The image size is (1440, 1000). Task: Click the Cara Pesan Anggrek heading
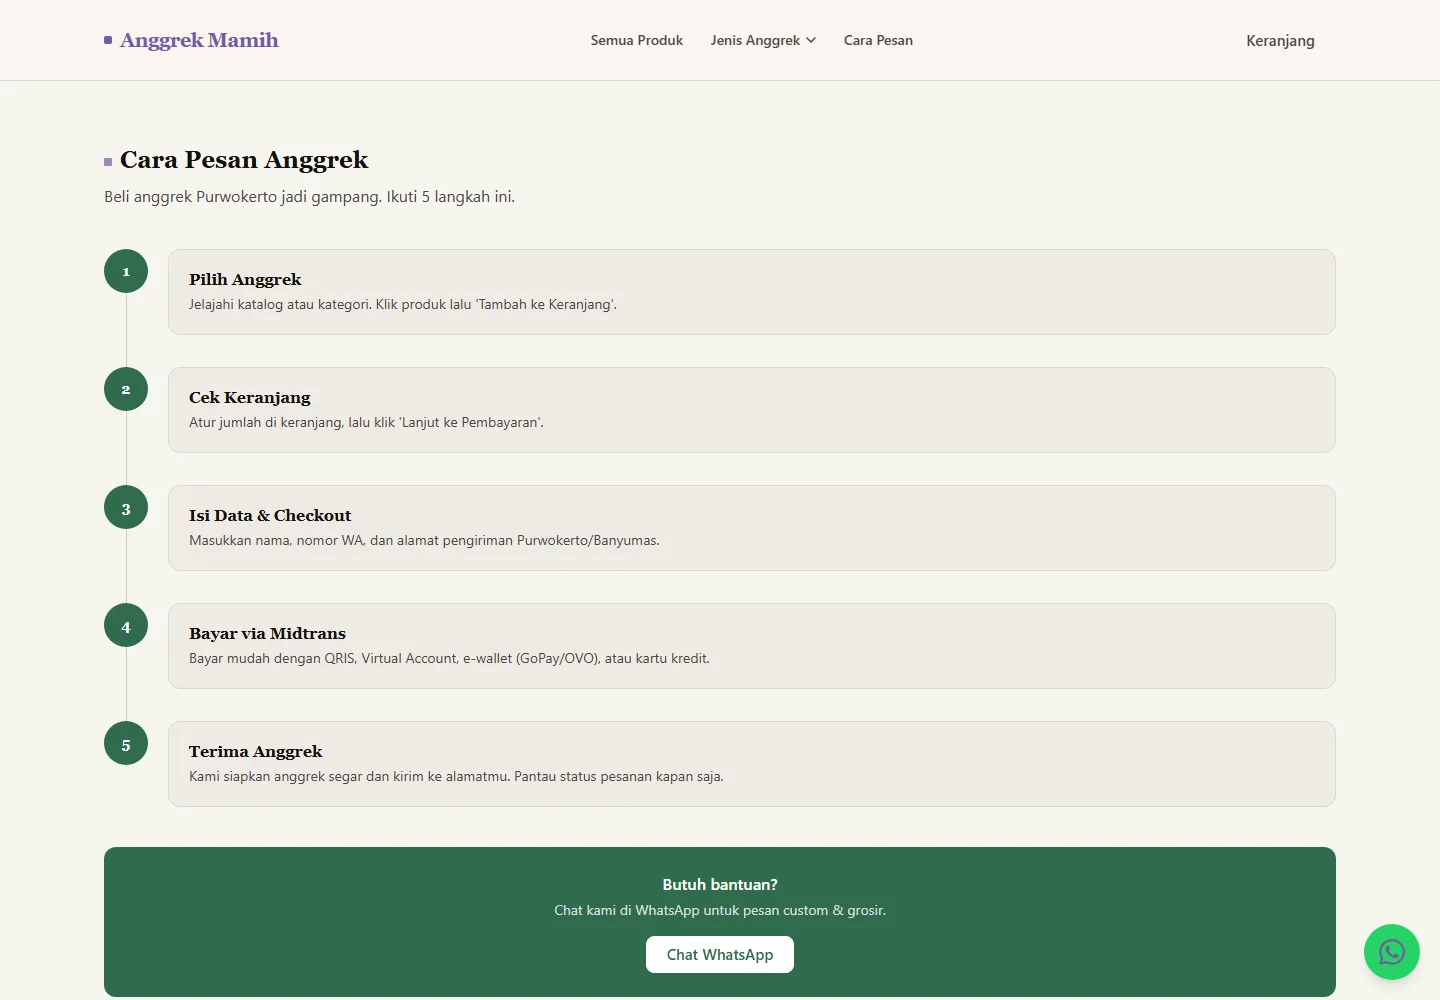pos(244,160)
